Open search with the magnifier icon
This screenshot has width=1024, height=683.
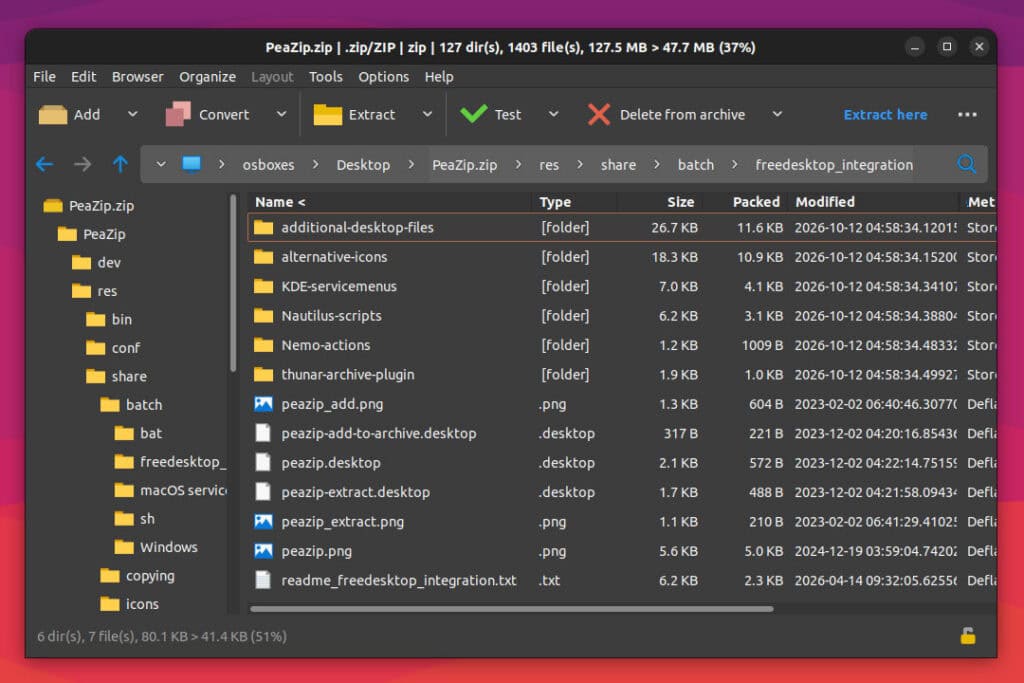click(x=967, y=164)
